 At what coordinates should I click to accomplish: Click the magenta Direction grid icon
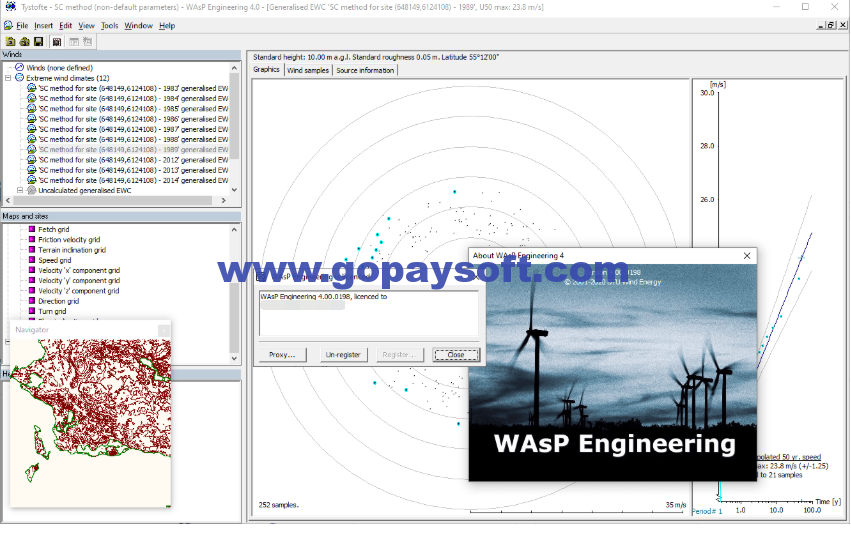click(x=32, y=301)
